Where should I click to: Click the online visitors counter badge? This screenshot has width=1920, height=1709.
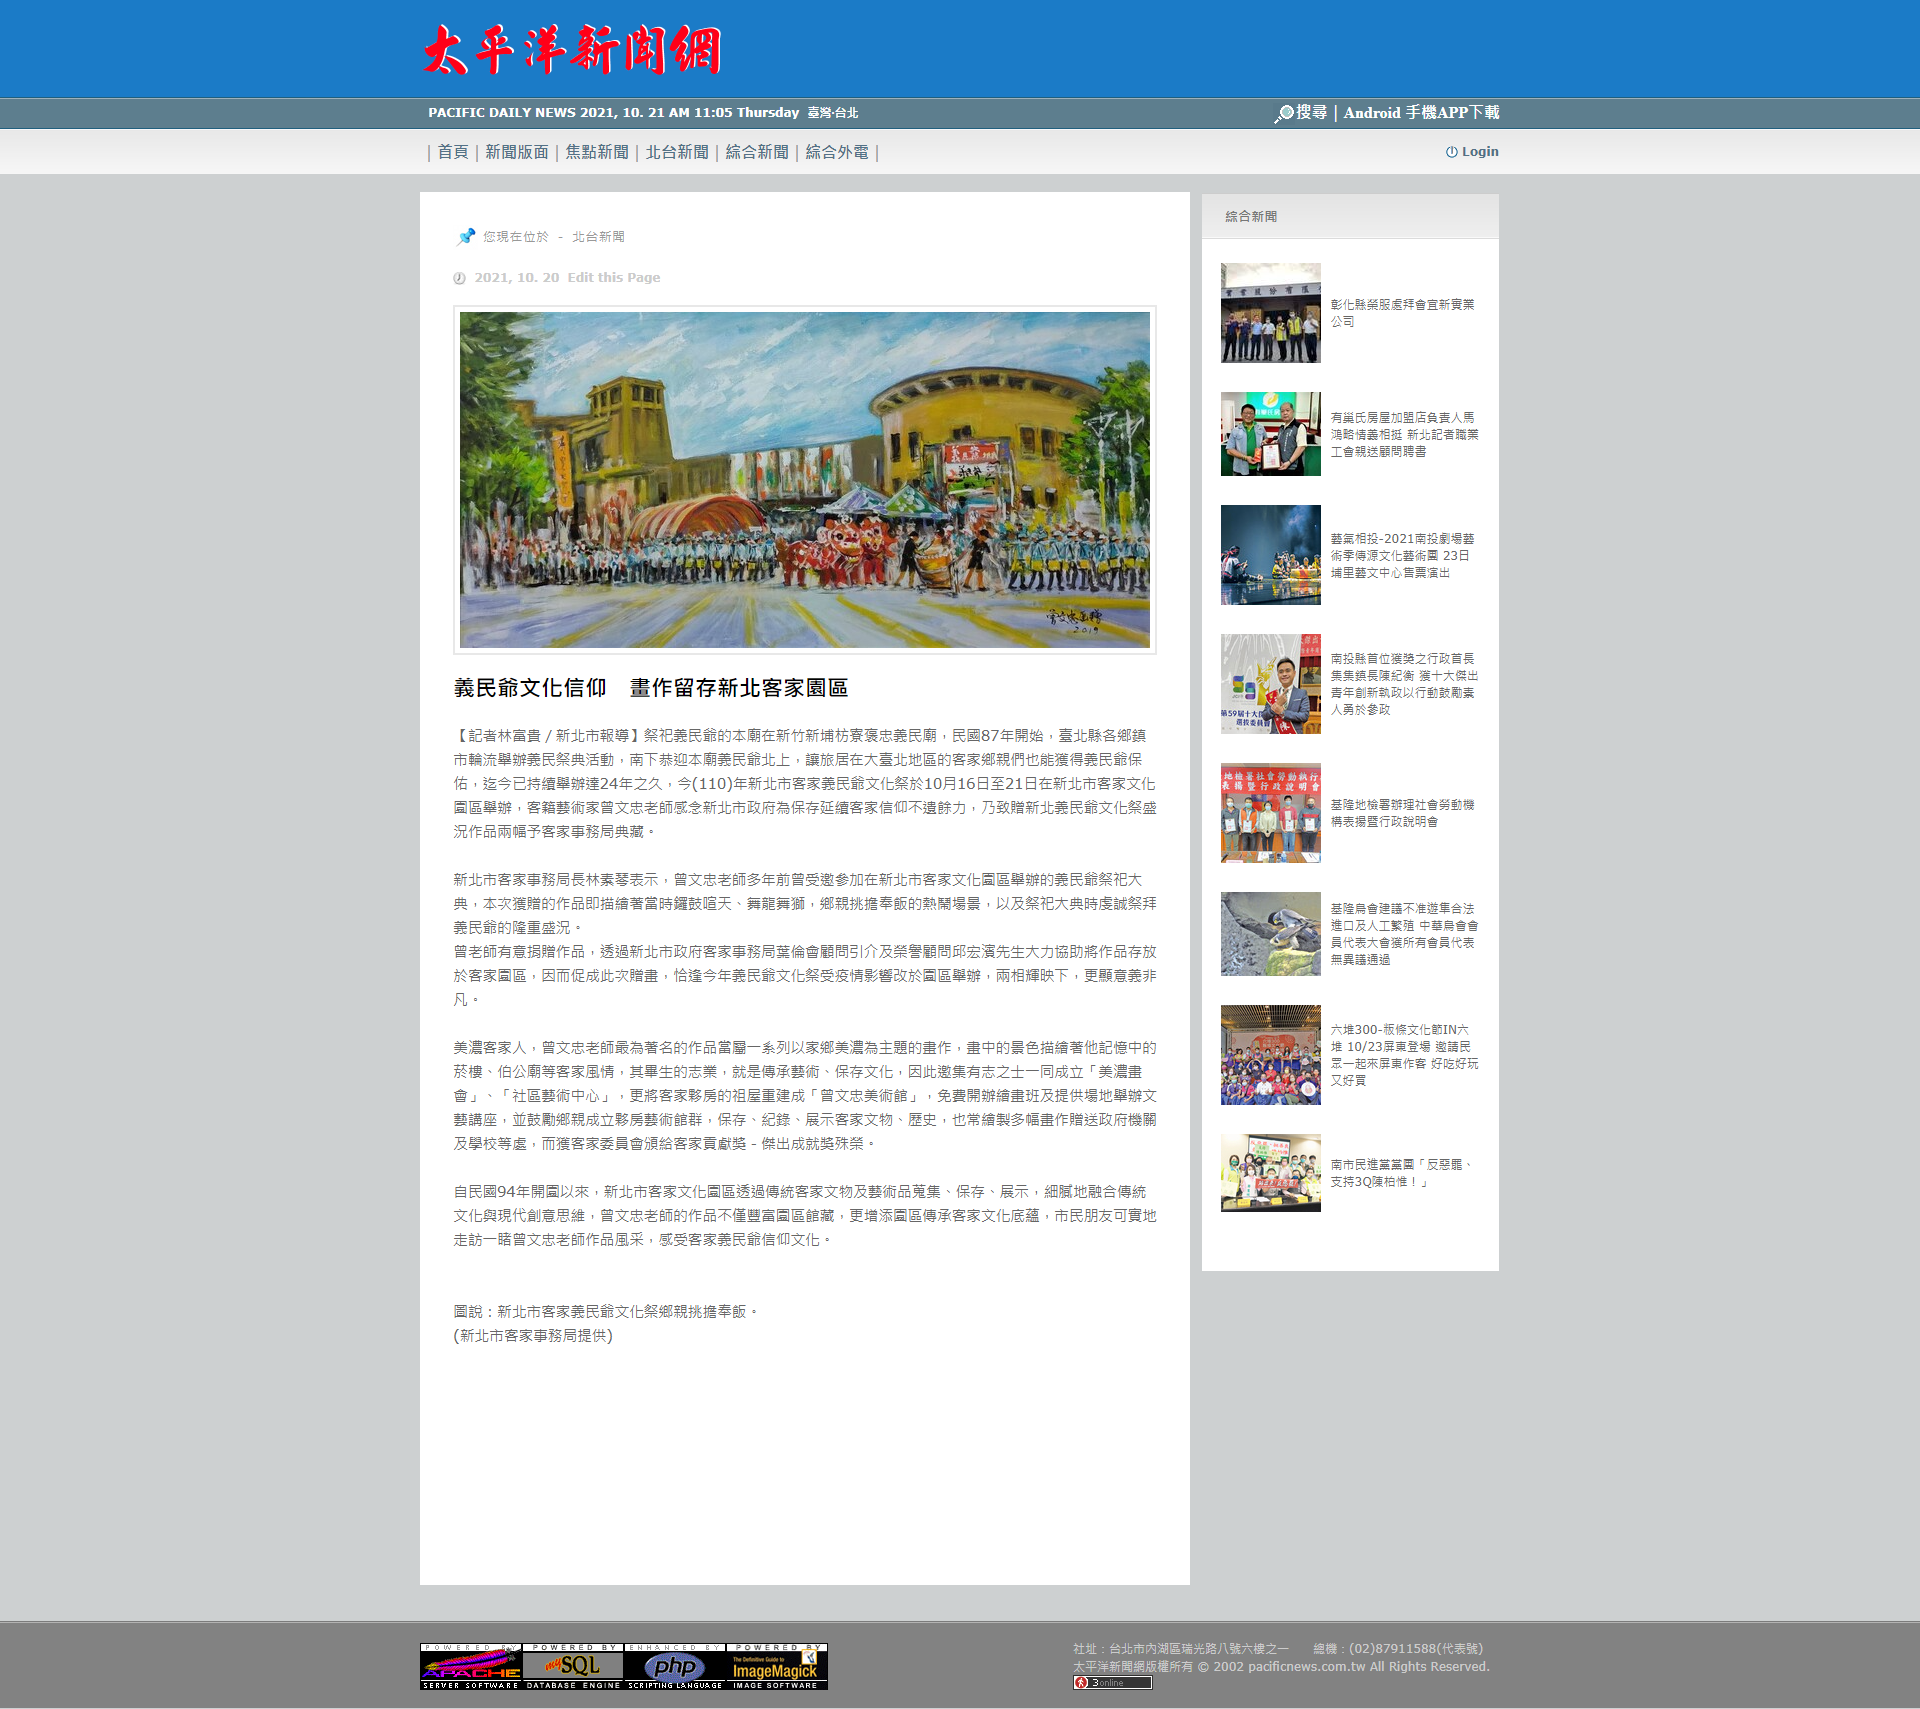click(x=1113, y=1683)
